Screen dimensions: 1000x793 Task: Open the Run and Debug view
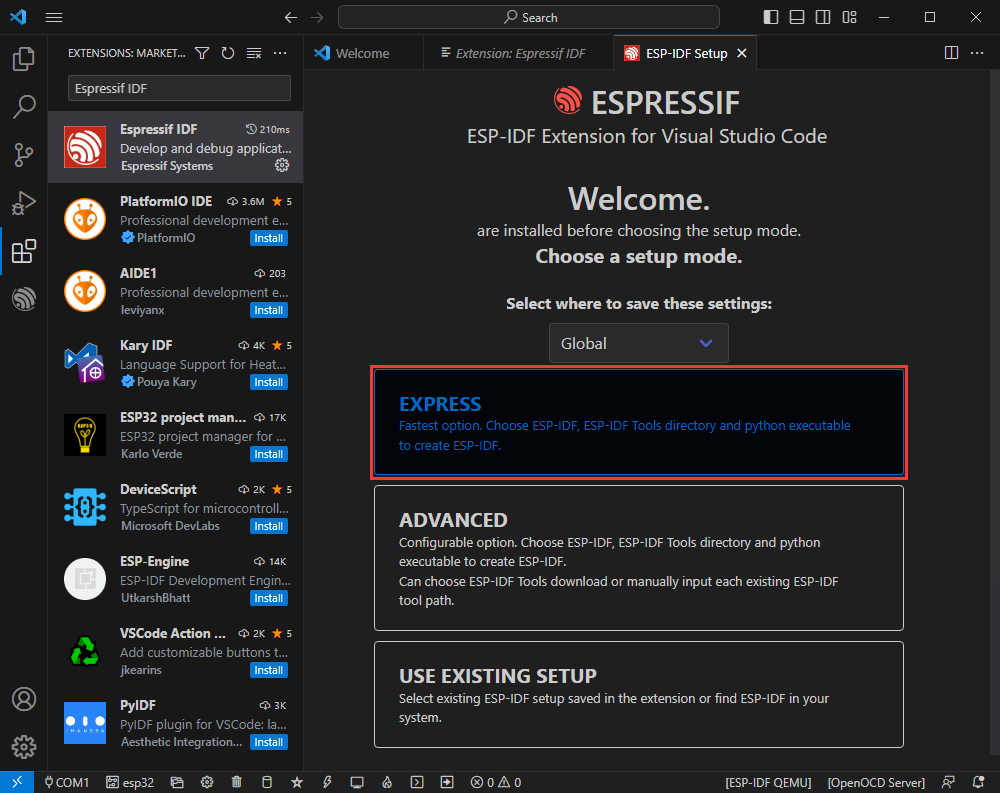tap(24, 203)
